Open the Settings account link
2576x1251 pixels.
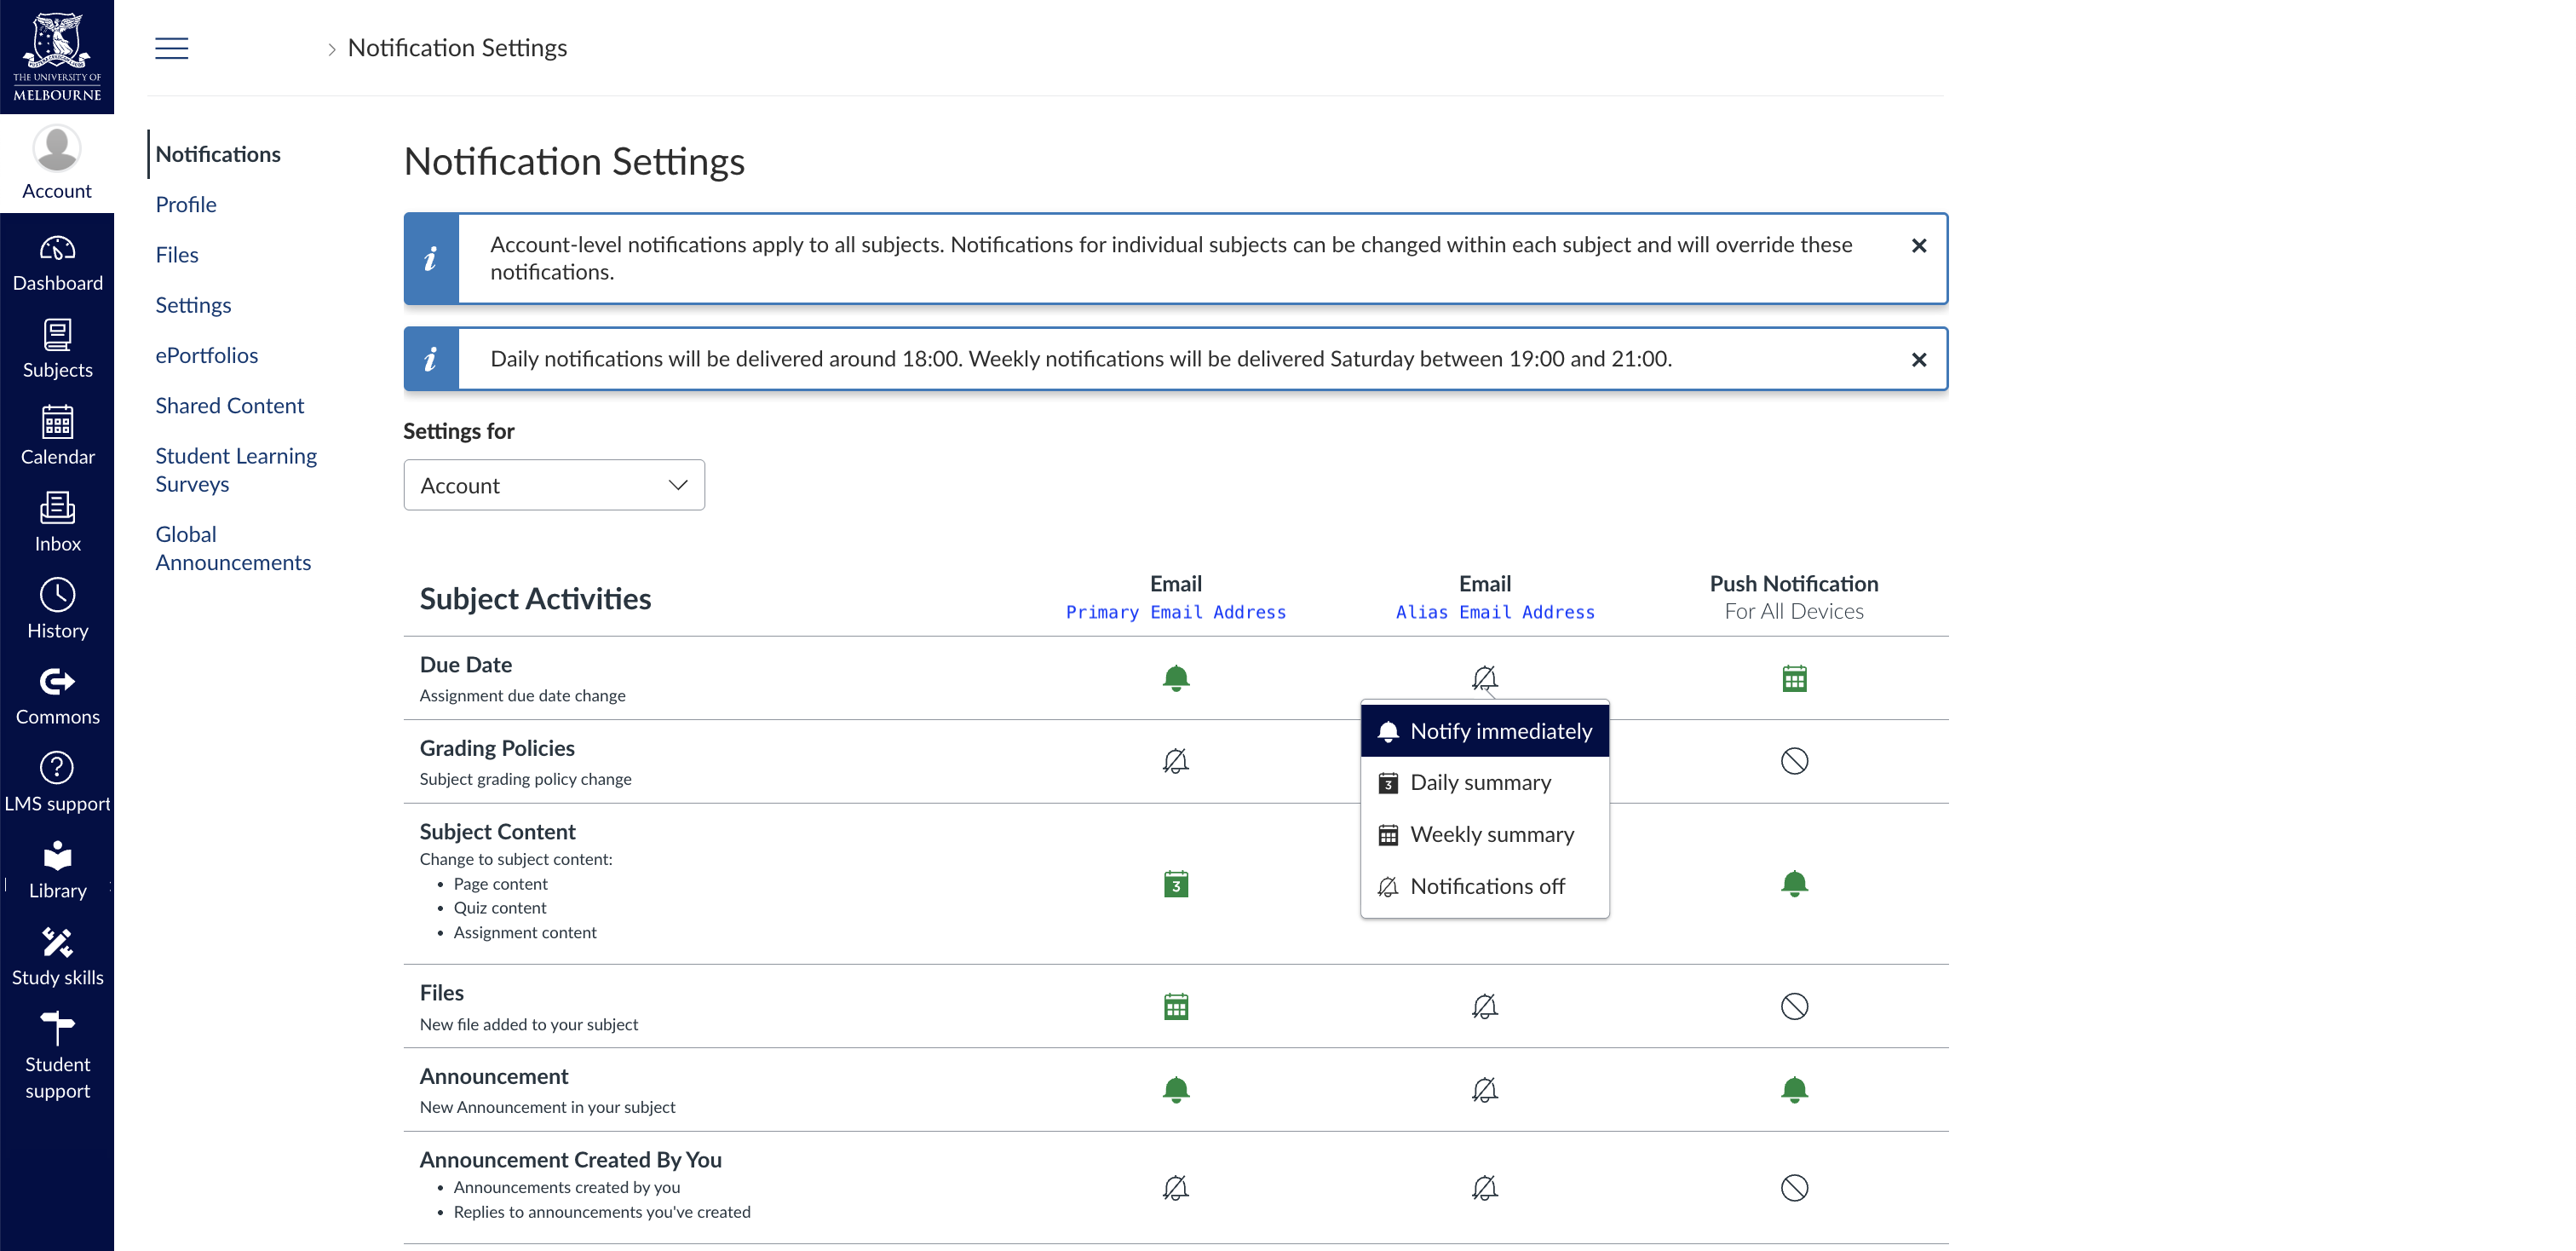[x=193, y=305]
